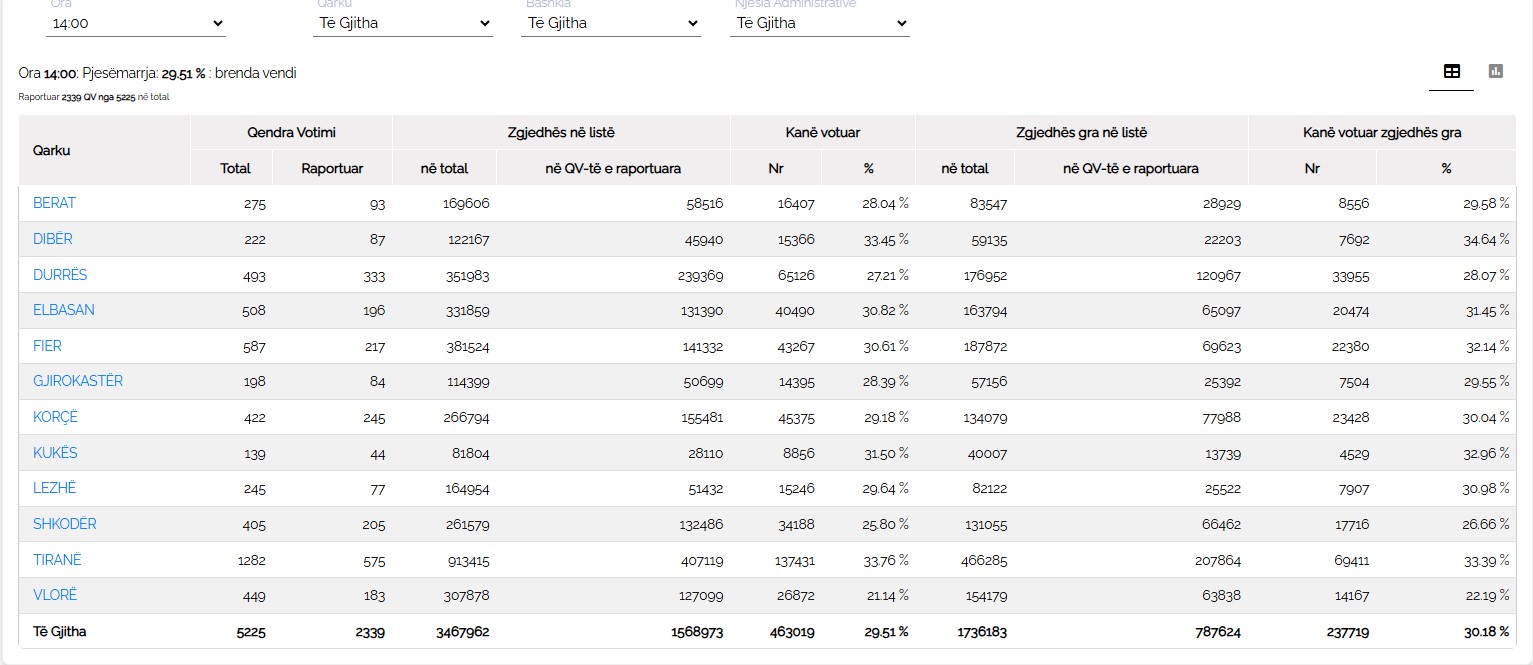Image resolution: width=1533 pixels, height=665 pixels.
Task: Open the BERAT county link
Action: pos(54,203)
